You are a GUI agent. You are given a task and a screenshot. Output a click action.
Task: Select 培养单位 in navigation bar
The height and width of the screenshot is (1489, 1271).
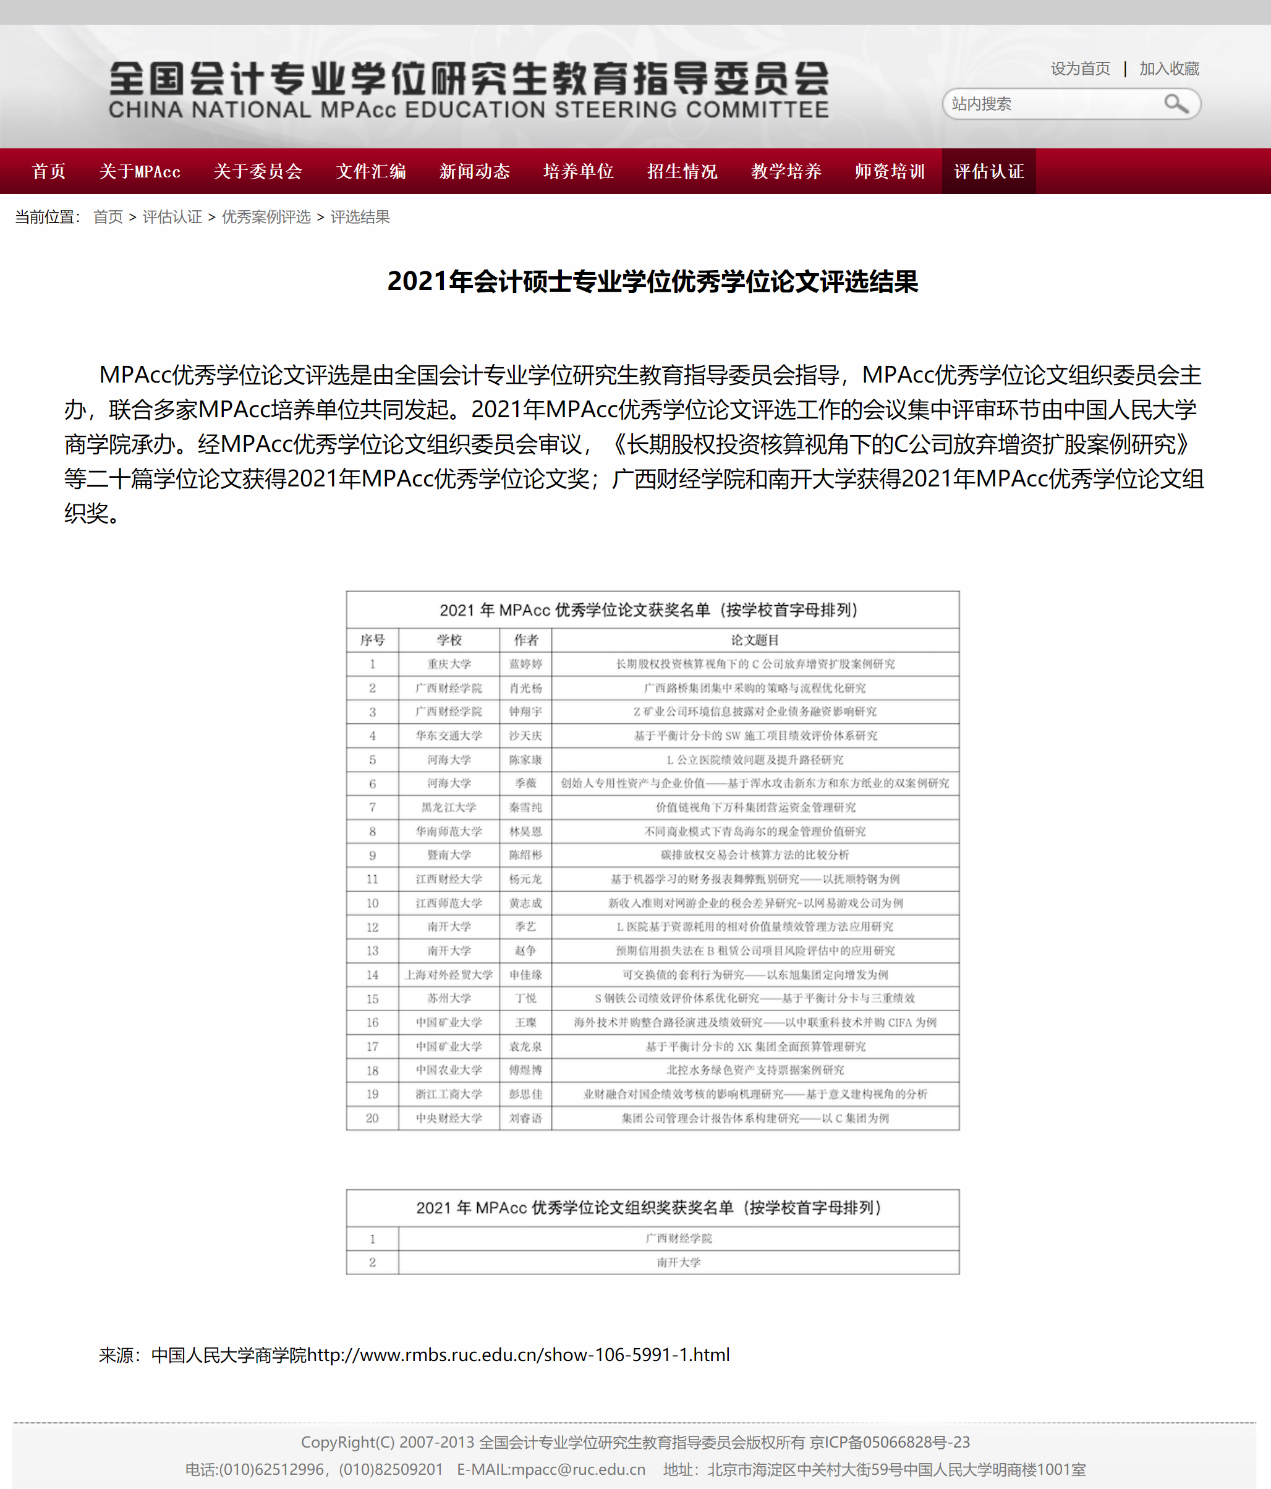[579, 171]
